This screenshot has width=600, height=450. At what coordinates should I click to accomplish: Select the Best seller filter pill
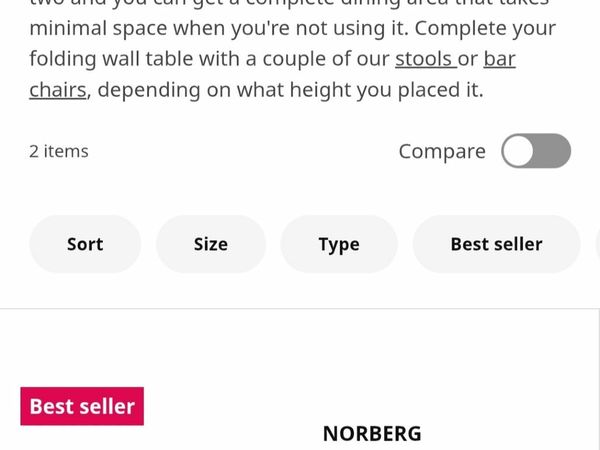click(x=496, y=244)
